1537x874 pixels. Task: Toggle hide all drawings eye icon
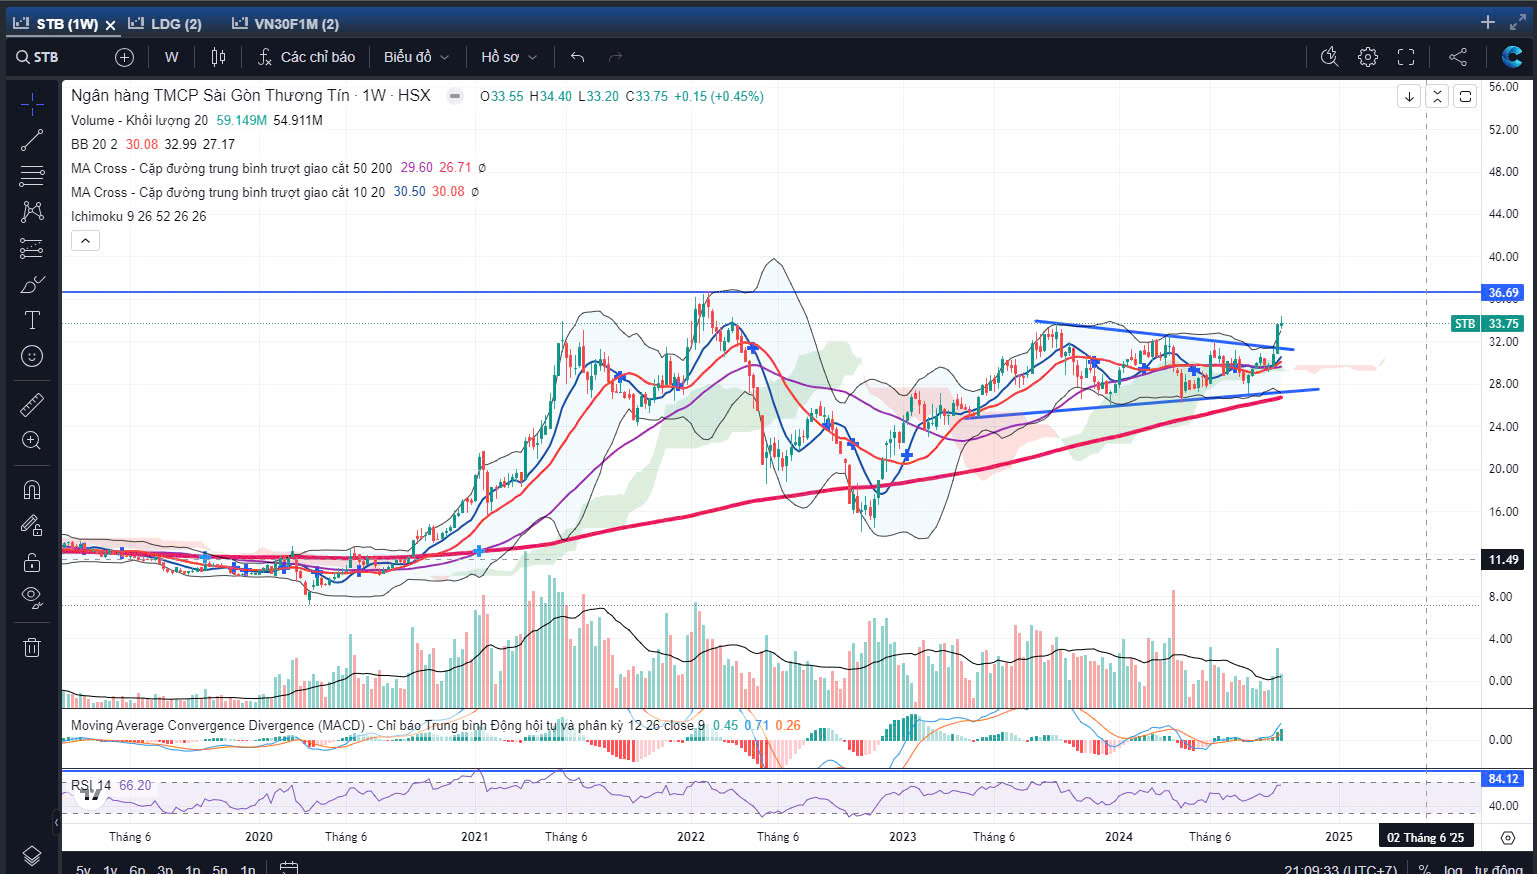pyautogui.click(x=32, y=598)
